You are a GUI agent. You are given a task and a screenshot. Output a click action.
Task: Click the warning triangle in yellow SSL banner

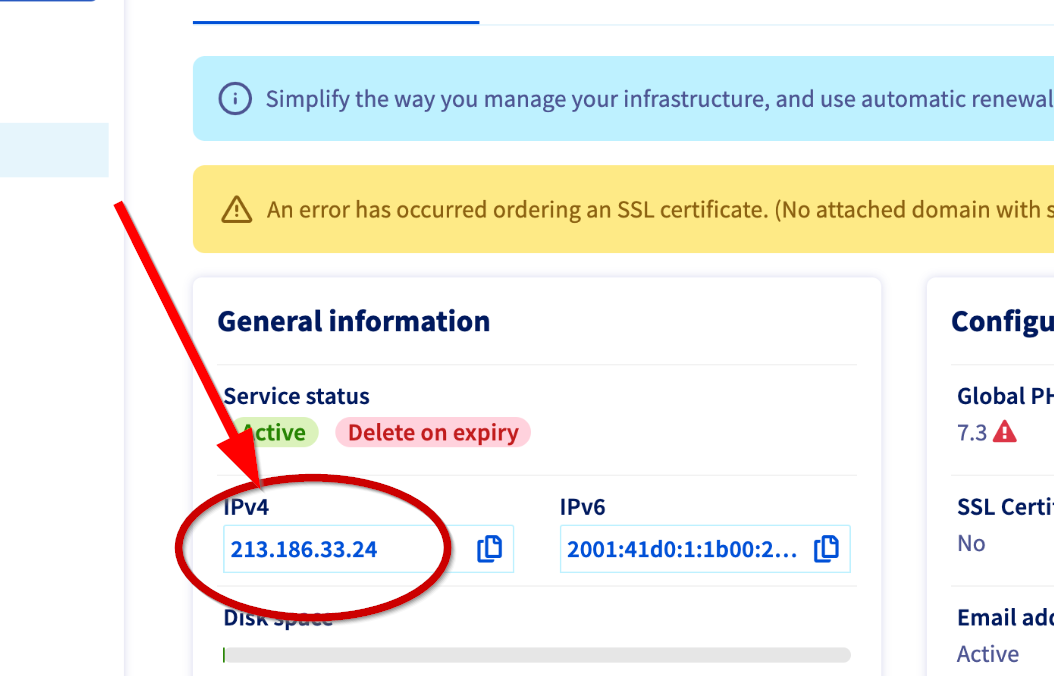pyautogui.click(x=236, y=209)
